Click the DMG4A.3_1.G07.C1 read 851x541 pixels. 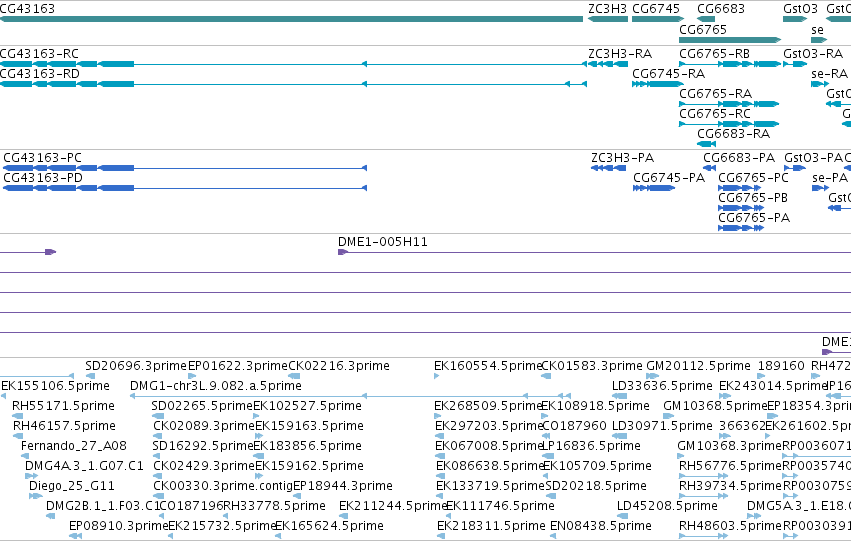pos(31,476)
